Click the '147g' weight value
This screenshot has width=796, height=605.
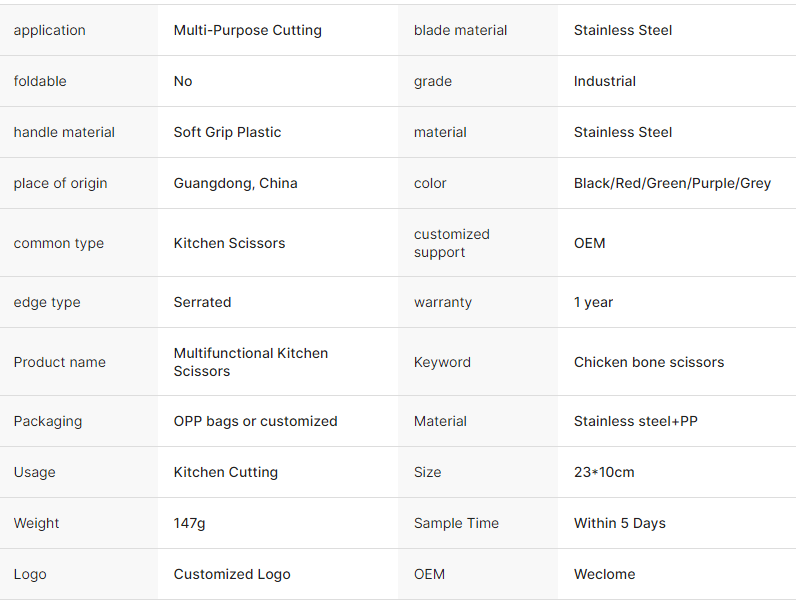coord(189,523)
